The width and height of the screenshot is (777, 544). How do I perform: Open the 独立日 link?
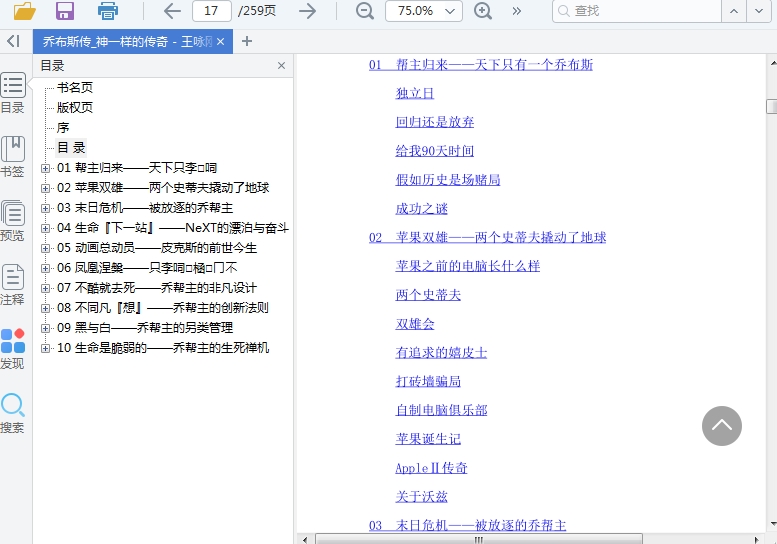pos(415,93)
